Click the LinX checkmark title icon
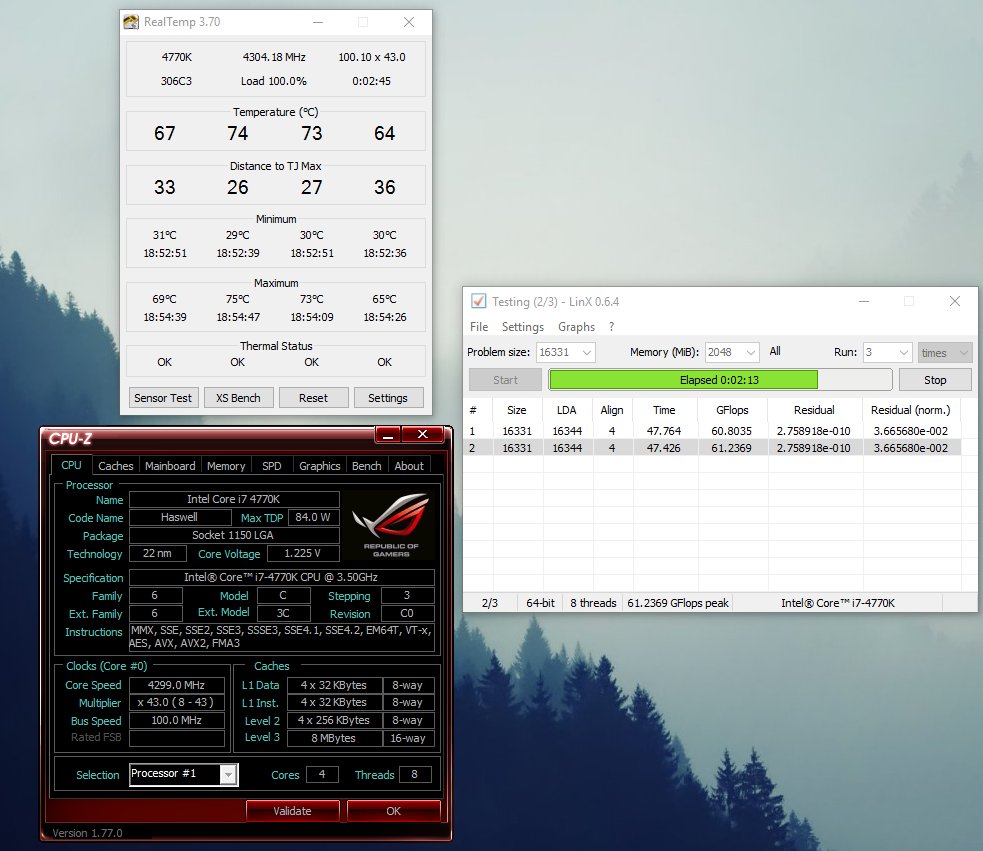 pos(478,301)
